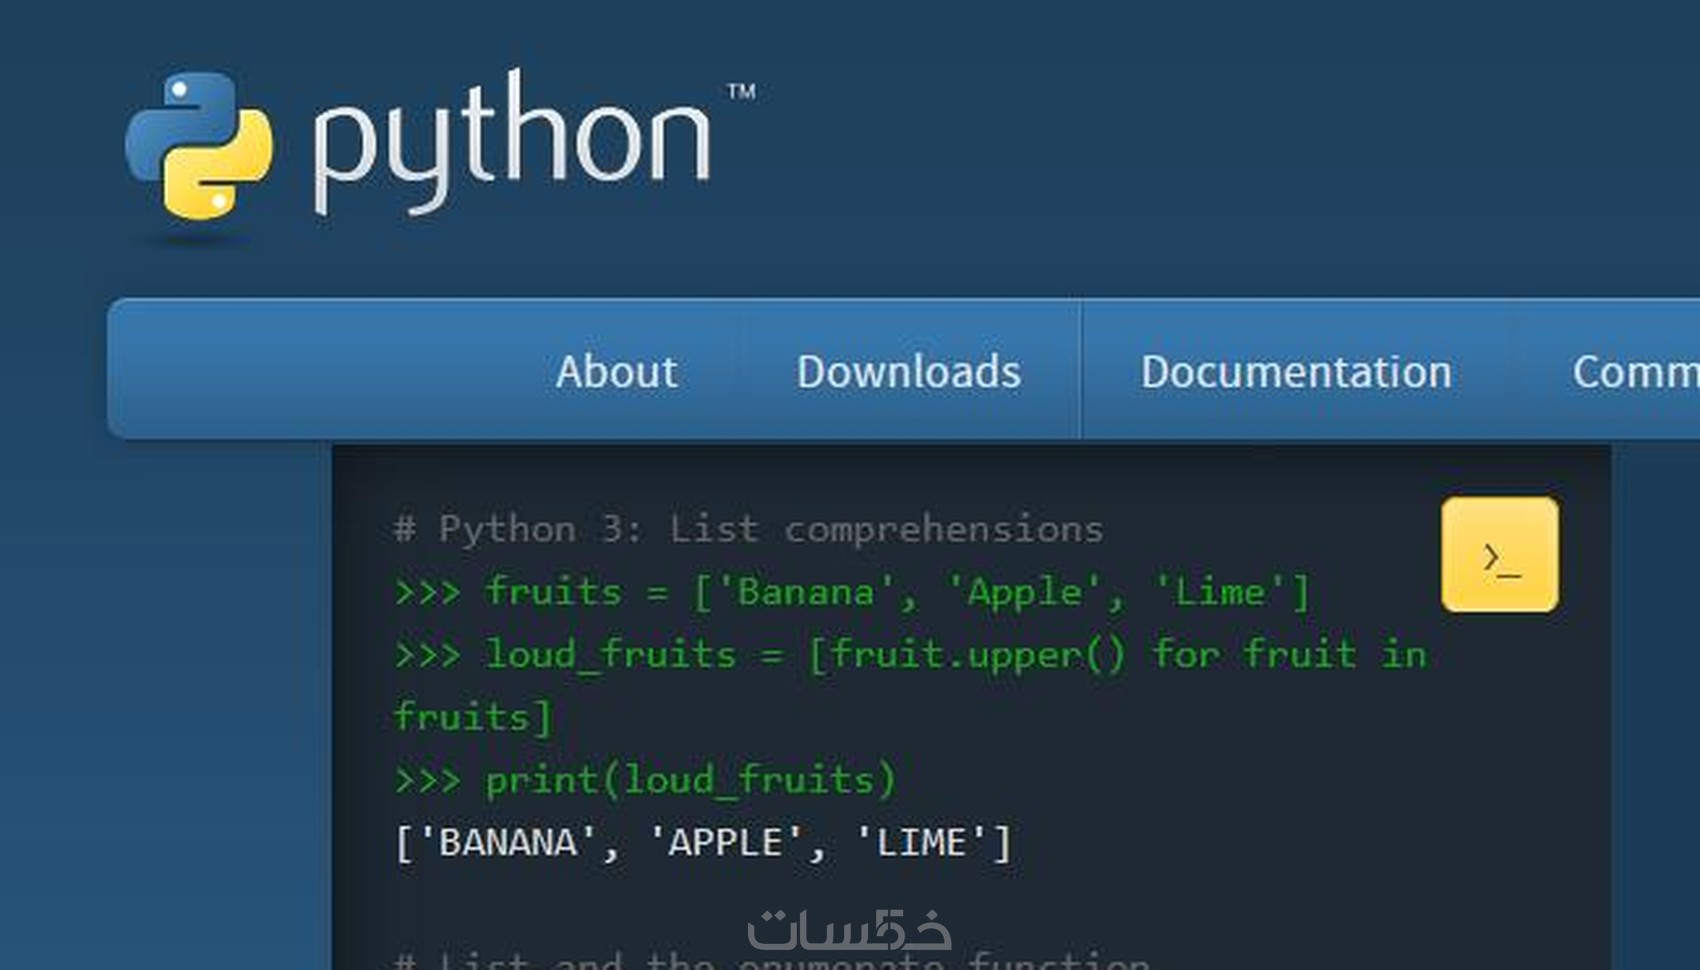This screenshot has width=1700, height=970.
Task: Click the 'Lime' string in the fruits list
Action: 1220,592
